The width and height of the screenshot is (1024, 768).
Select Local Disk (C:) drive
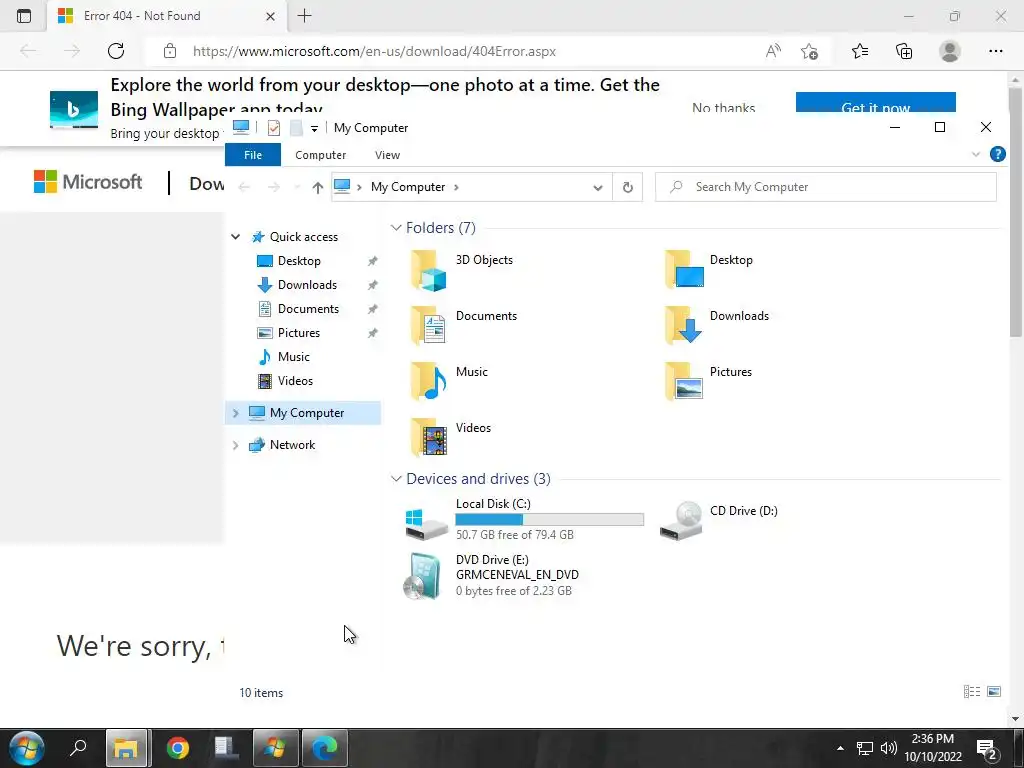click(524, 519)
